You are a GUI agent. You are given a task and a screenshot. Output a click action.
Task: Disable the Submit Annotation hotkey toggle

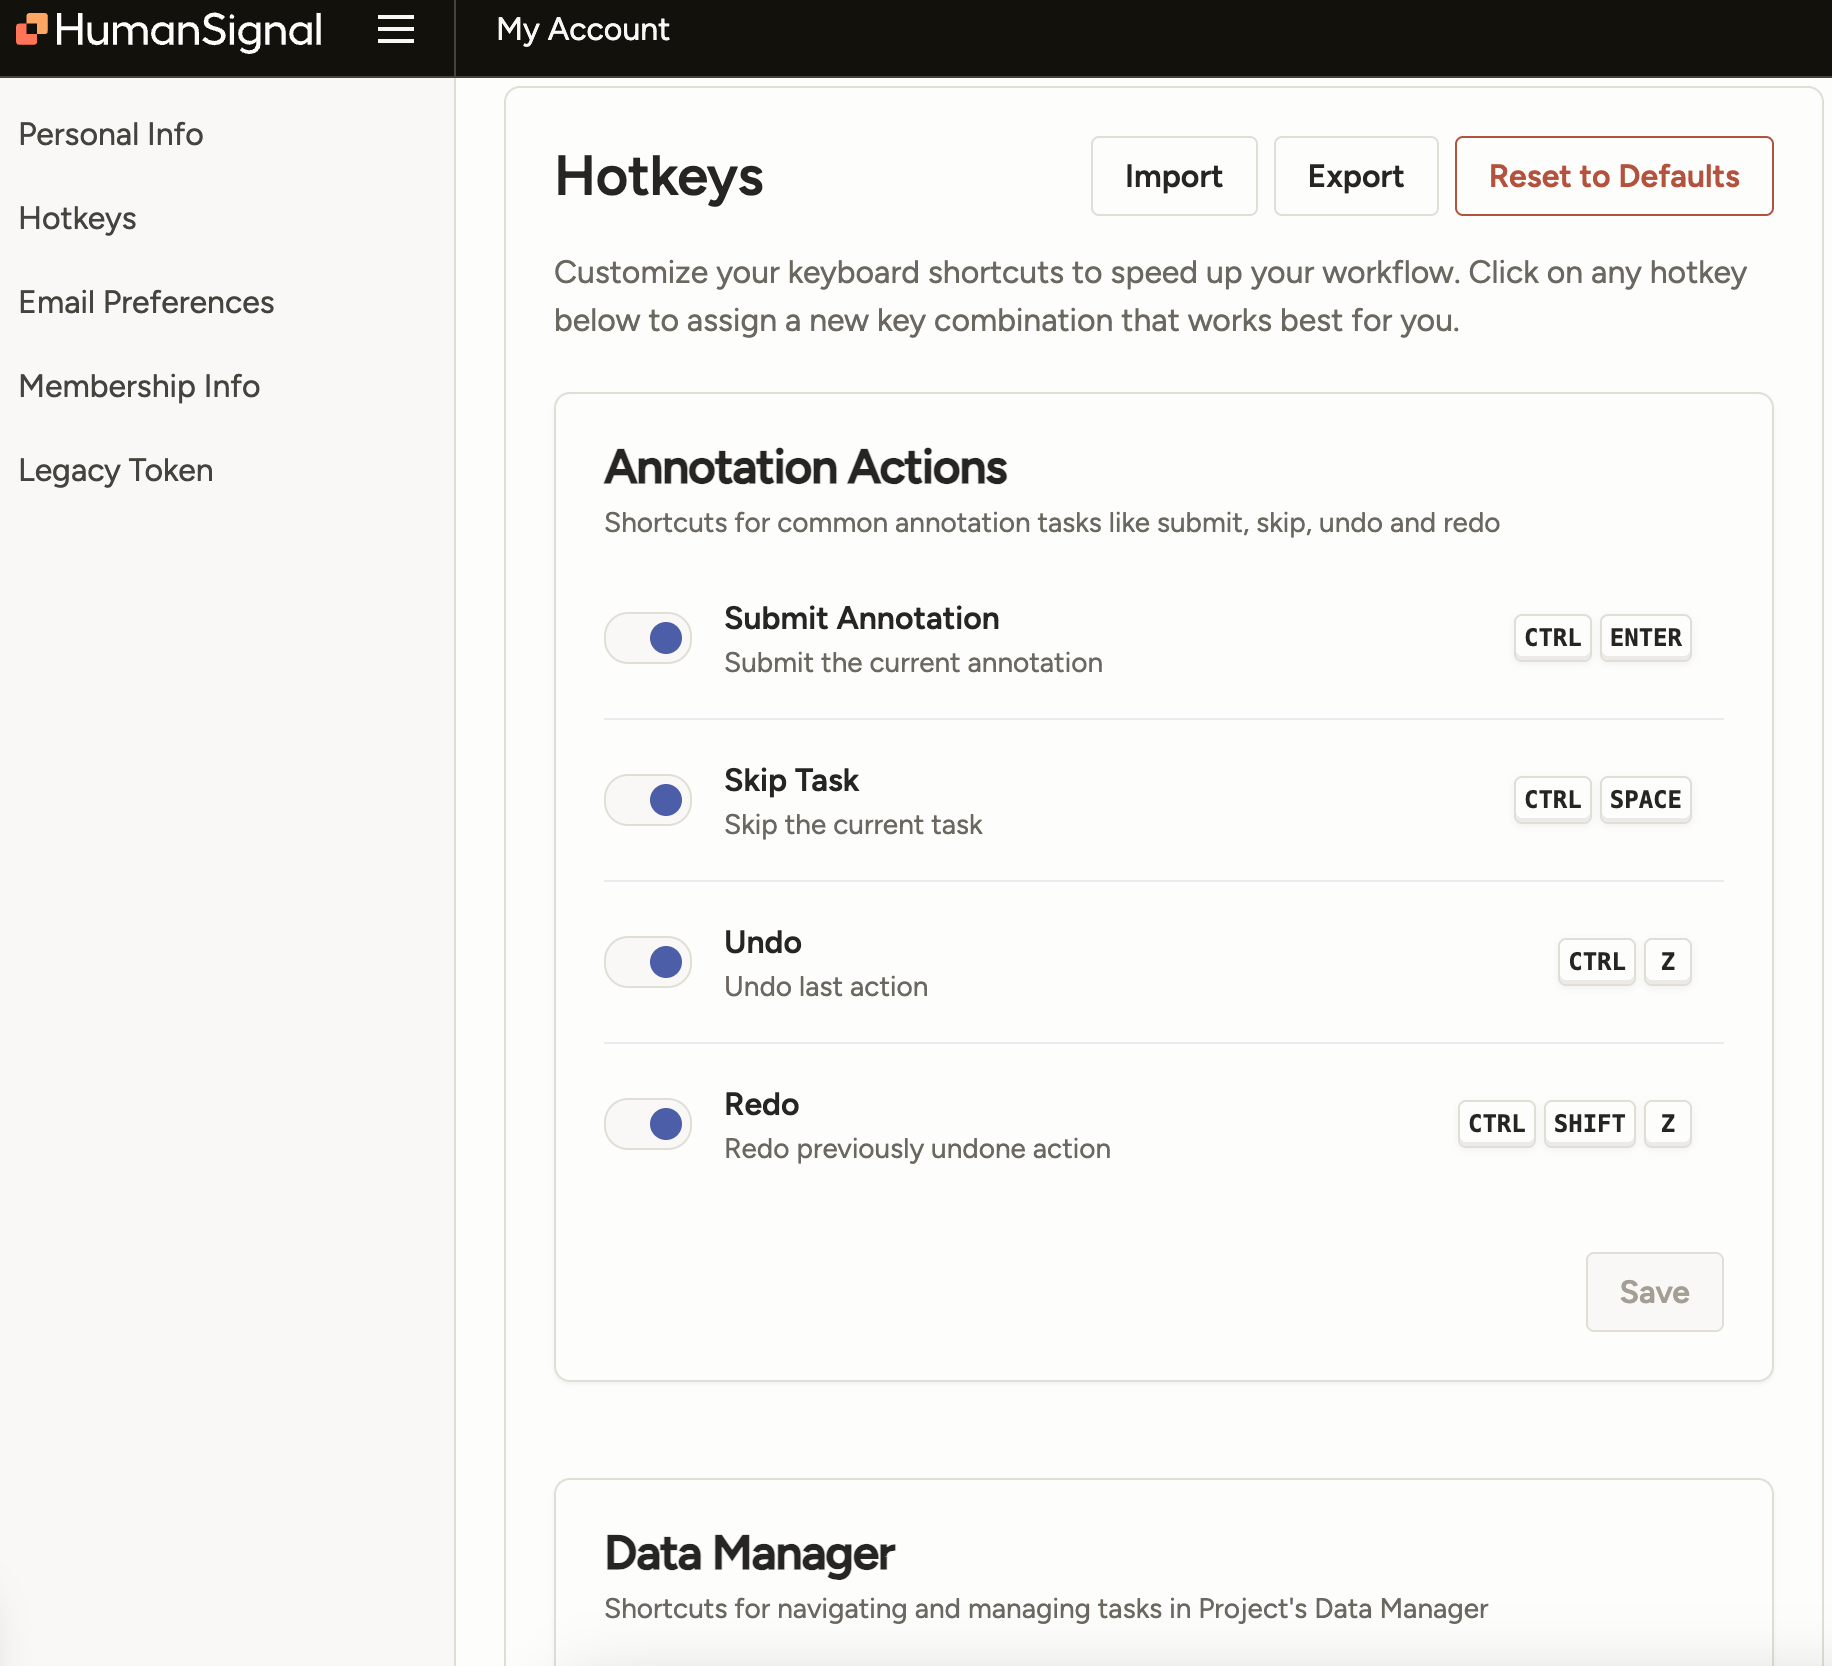point(648,638)
